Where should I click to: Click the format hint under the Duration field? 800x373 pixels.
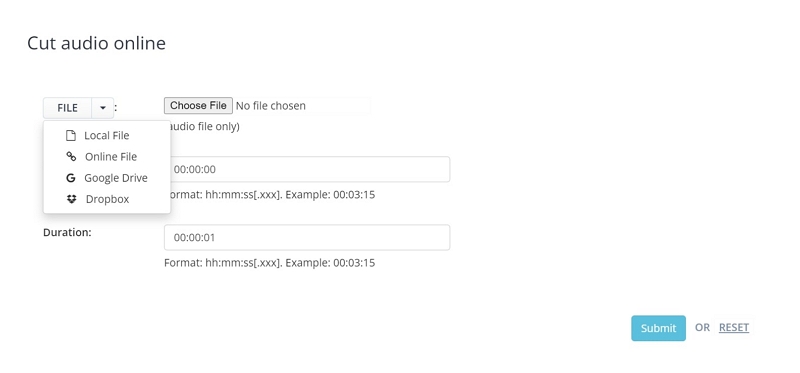pos(270,263)
